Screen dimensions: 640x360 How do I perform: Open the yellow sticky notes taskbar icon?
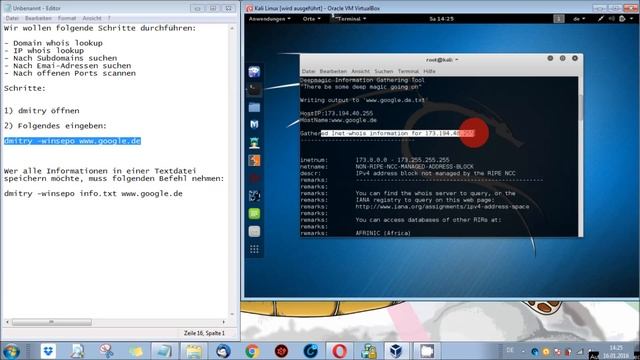click(136, 351)
